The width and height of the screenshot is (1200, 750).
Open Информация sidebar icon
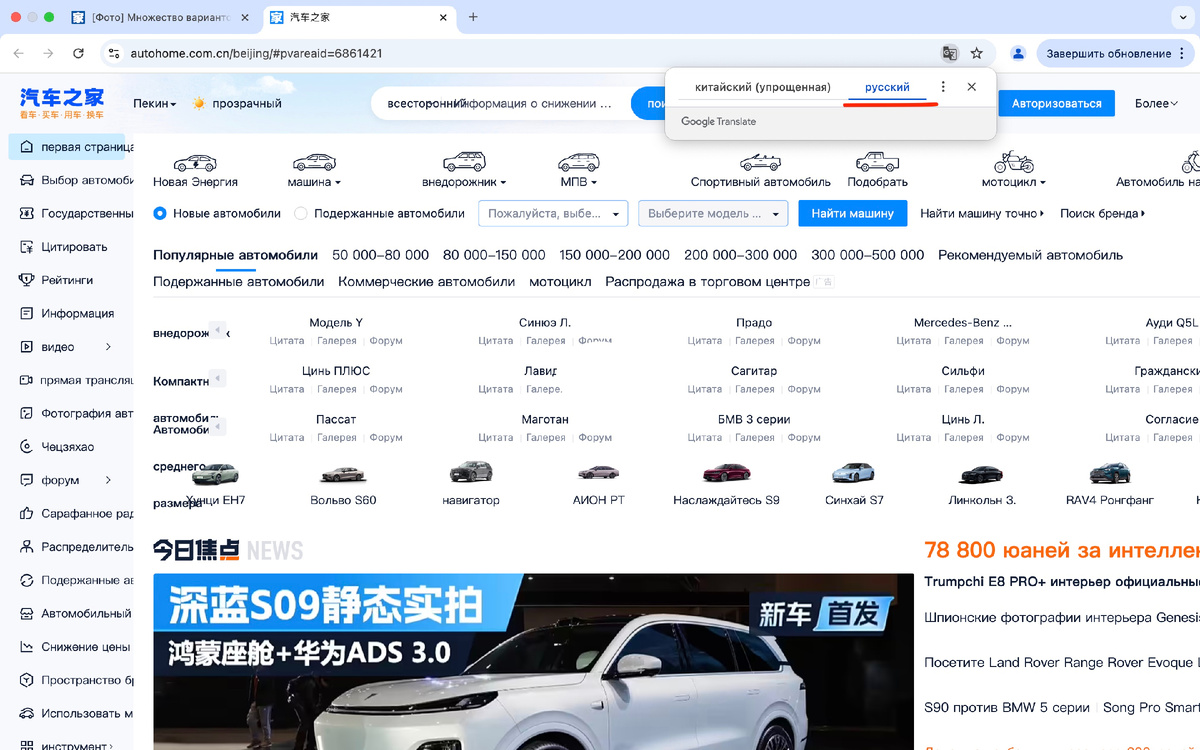click(26, 313)
